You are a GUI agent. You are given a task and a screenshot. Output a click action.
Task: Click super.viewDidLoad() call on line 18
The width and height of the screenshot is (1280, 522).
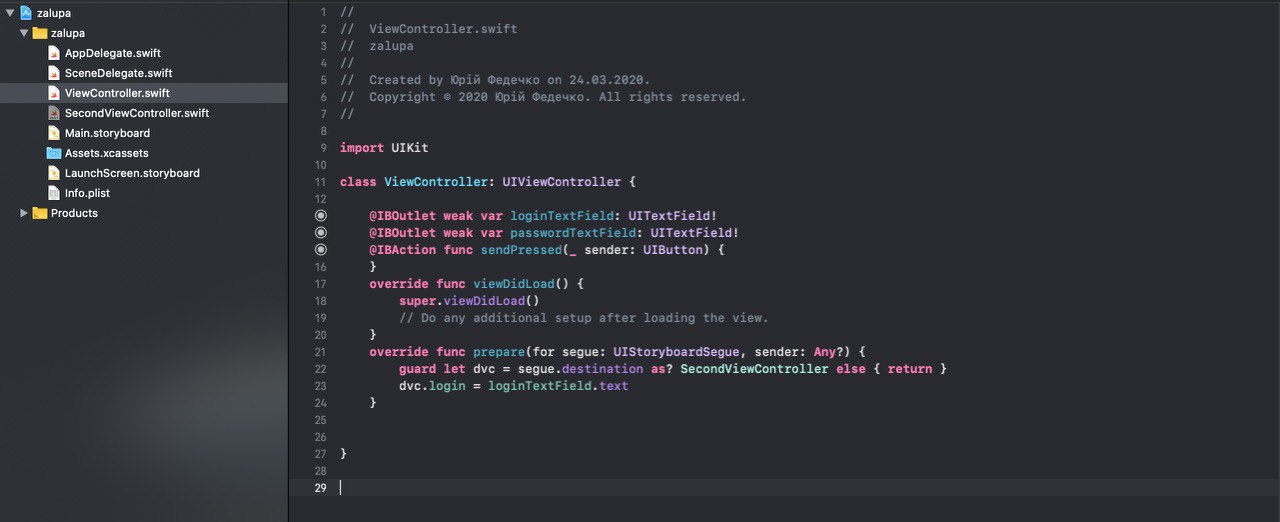coord(469,301)
